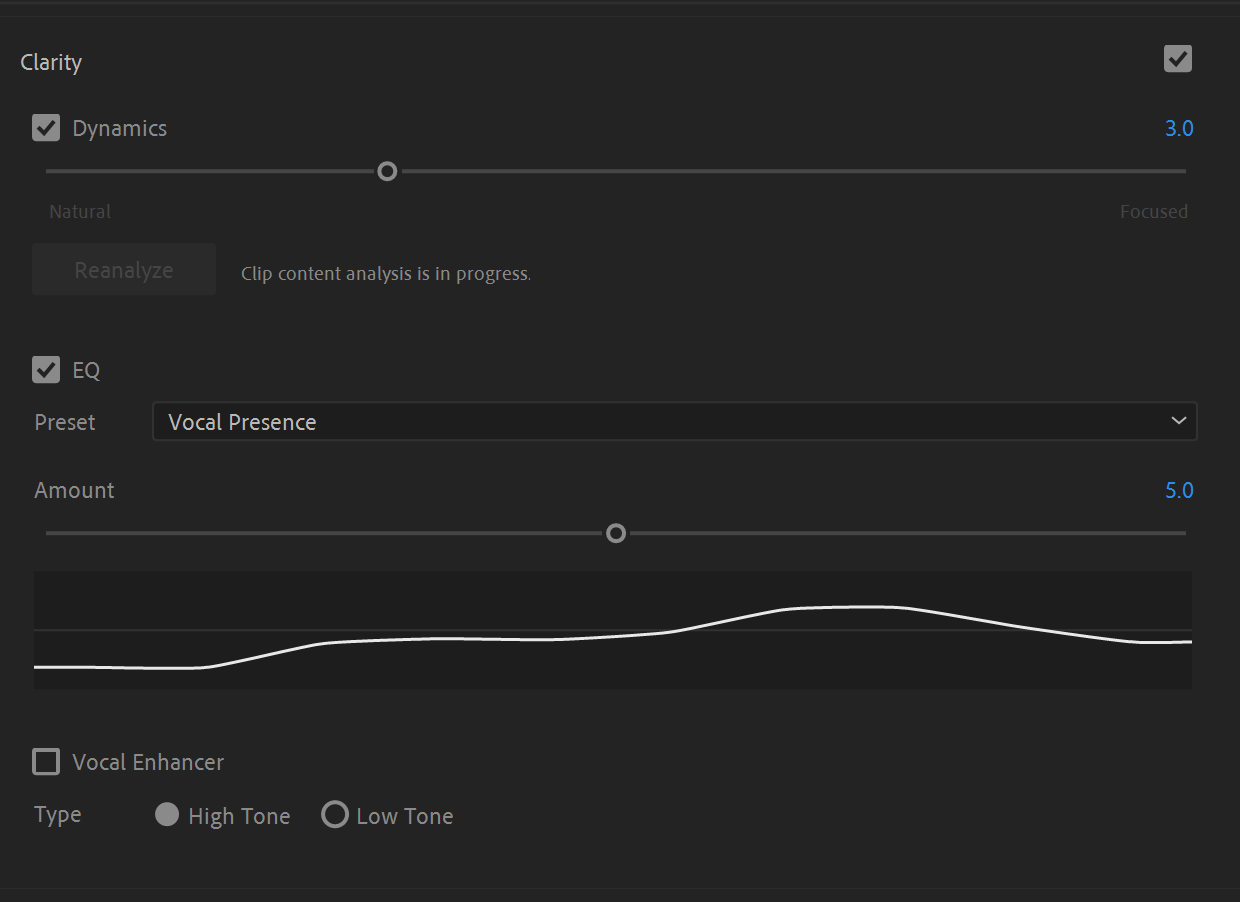Turn off the EQ checkbox

[x=46, y=370]
